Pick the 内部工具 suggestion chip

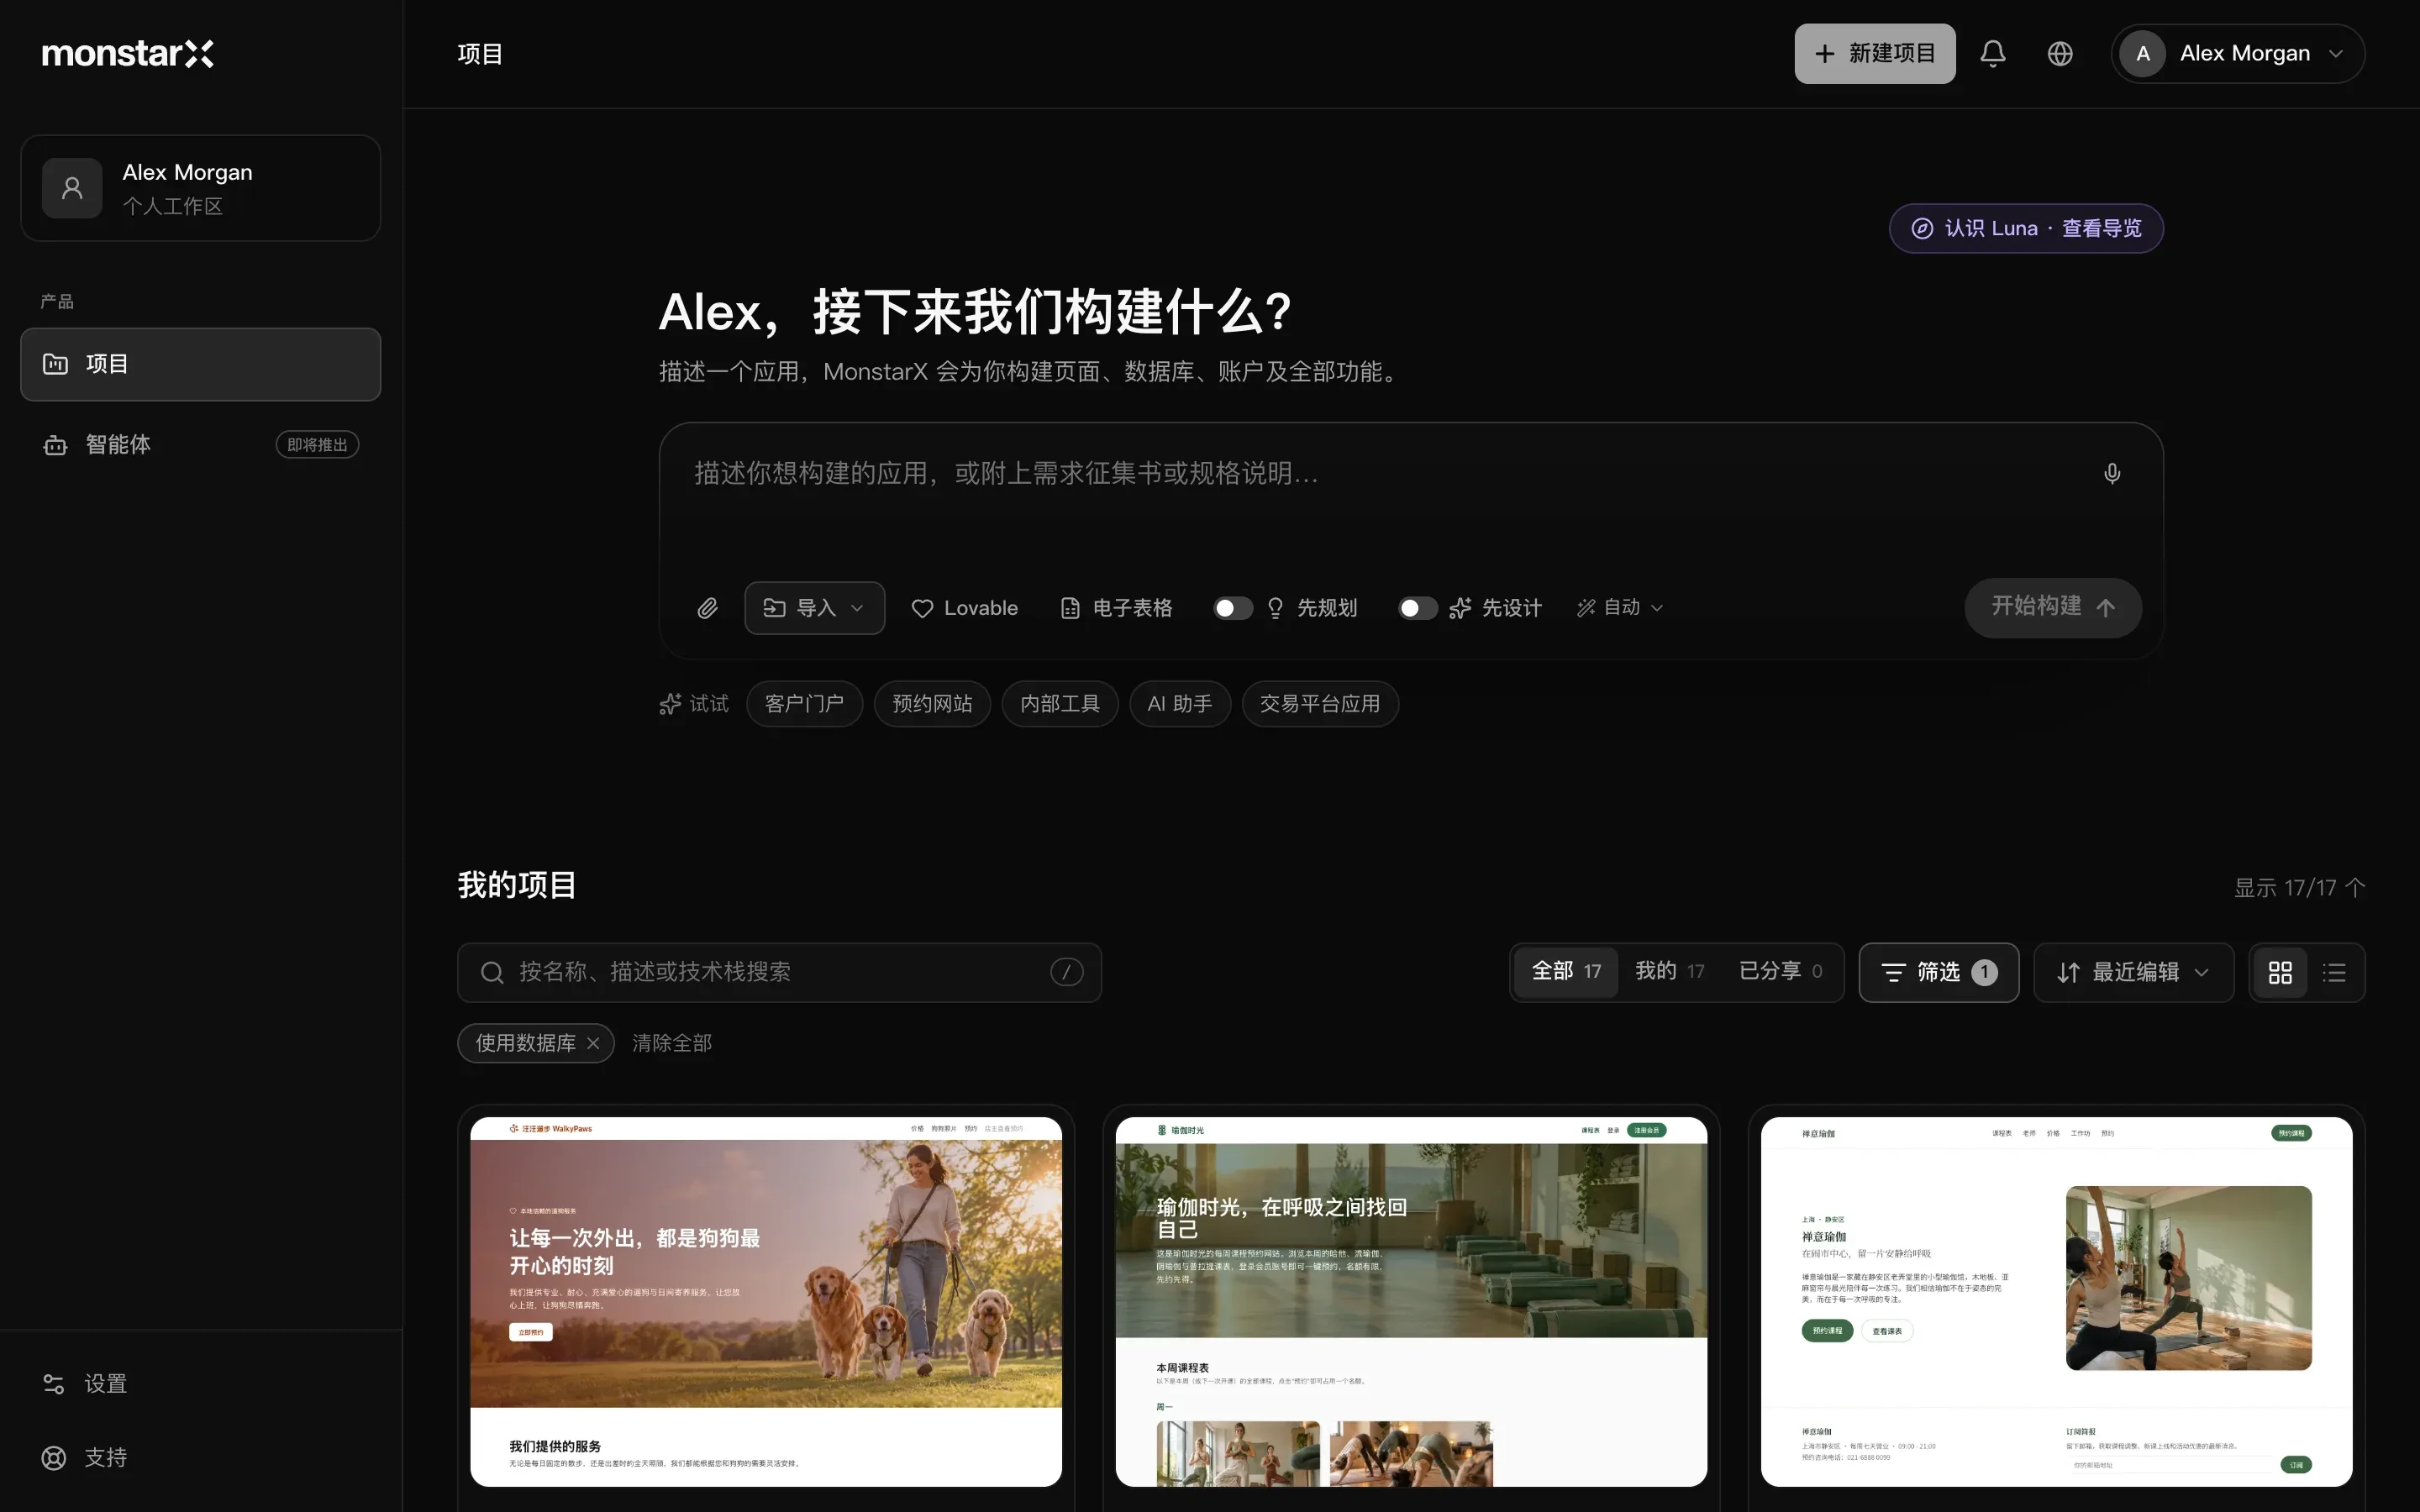point(1060,704)
